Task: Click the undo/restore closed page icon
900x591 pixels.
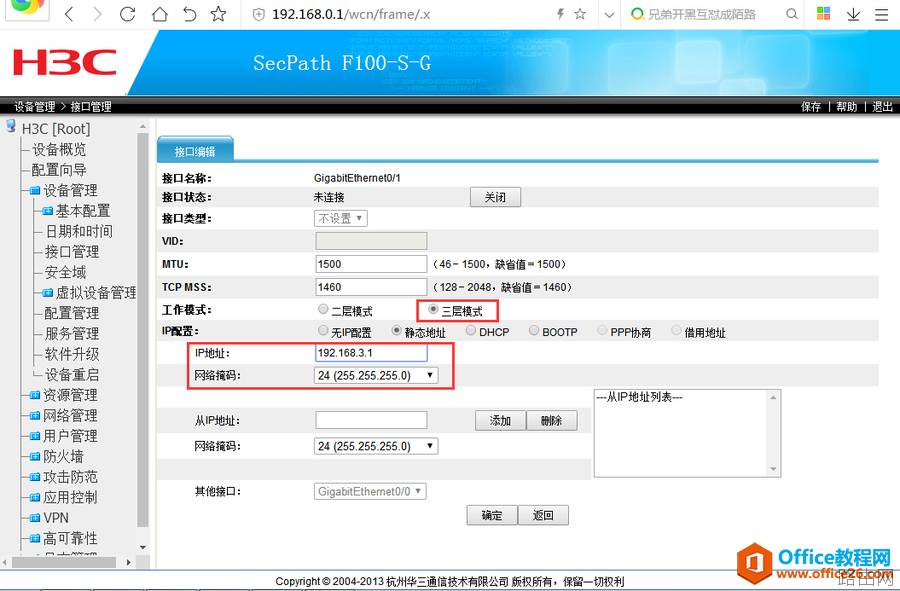Action: pos(189,14)
